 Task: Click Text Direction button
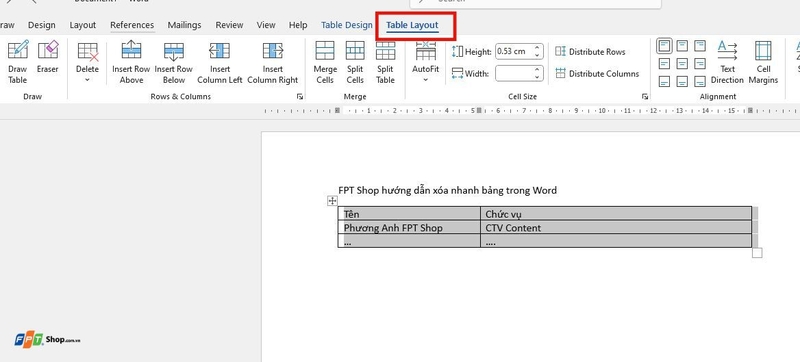[728, 63]
